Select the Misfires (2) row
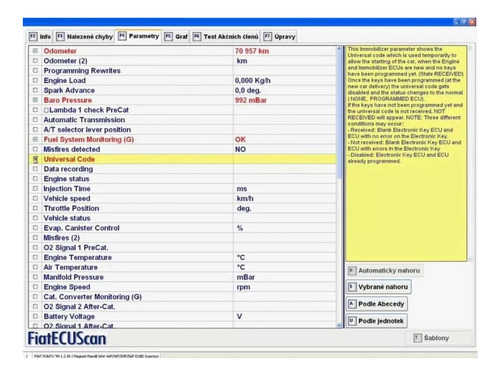500x375 pixels. click(x=183, y=238)
